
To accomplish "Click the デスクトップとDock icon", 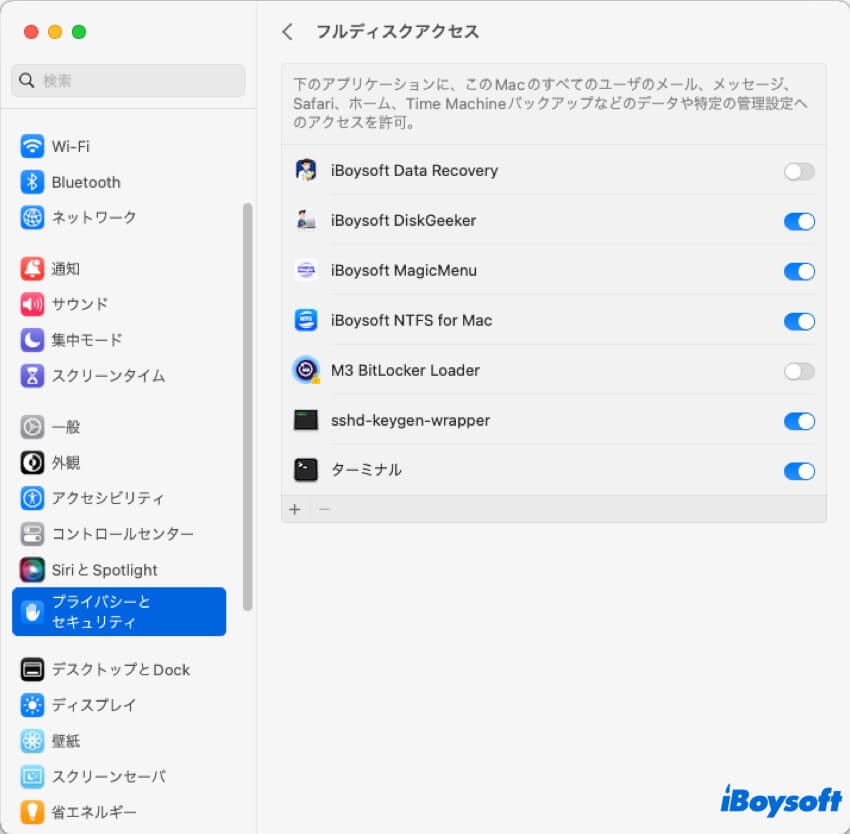I will (32, 669).
